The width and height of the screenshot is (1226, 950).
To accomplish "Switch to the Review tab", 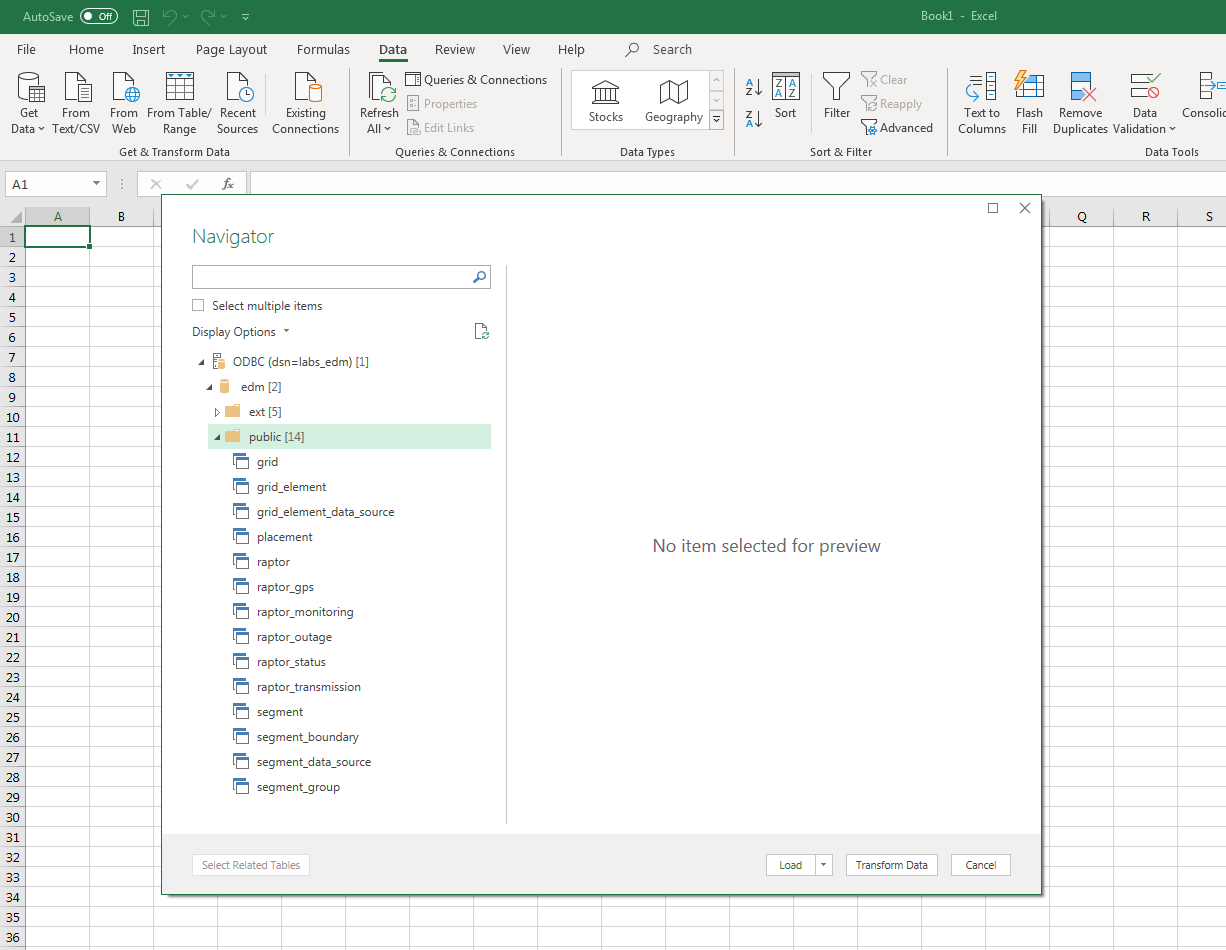I will pyautogui.click(x=455, y=50).
